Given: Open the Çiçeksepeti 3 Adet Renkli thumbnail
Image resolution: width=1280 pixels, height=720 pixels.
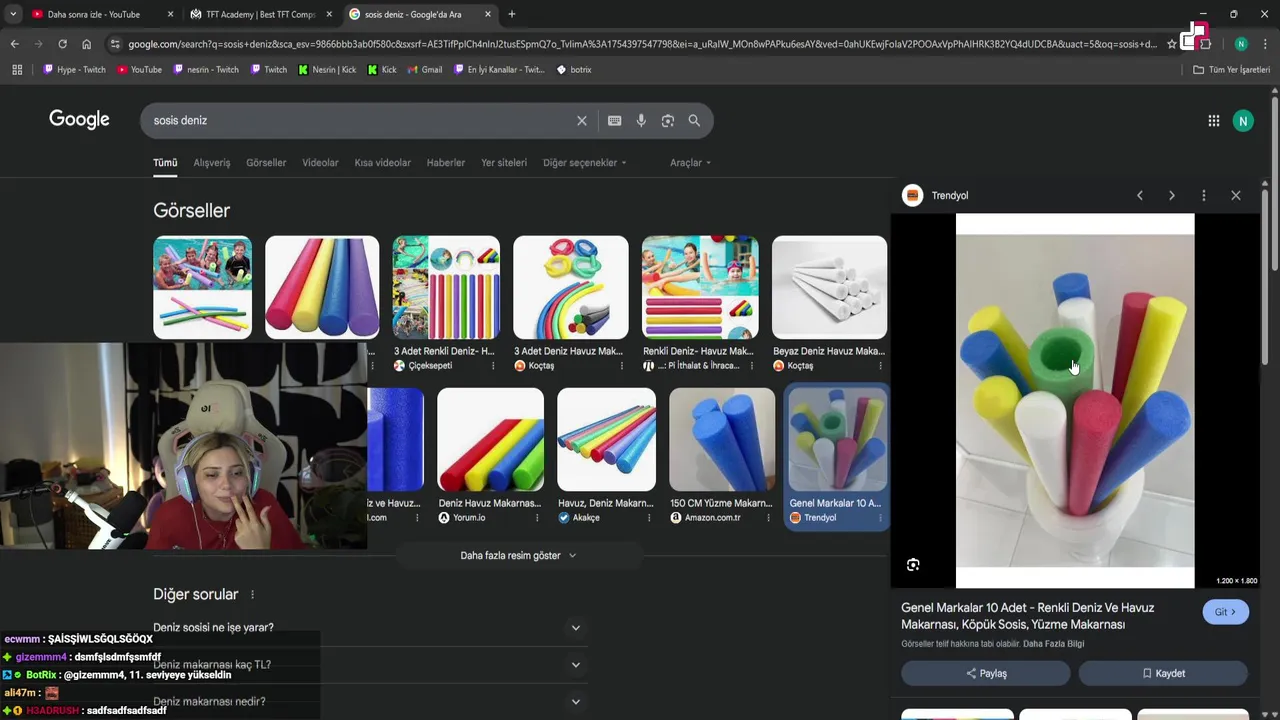Looking at the screenshot, I should pyautogui.click(x=446, y=287).
